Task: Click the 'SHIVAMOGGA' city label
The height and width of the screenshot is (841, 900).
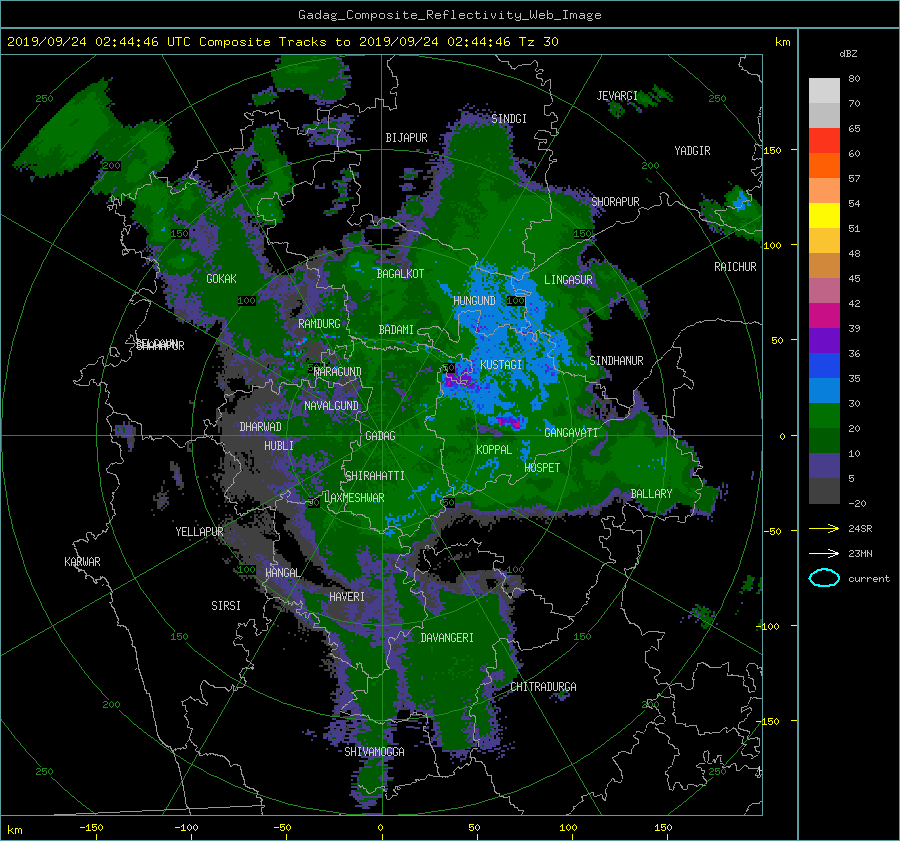Action: pos(374,752)
